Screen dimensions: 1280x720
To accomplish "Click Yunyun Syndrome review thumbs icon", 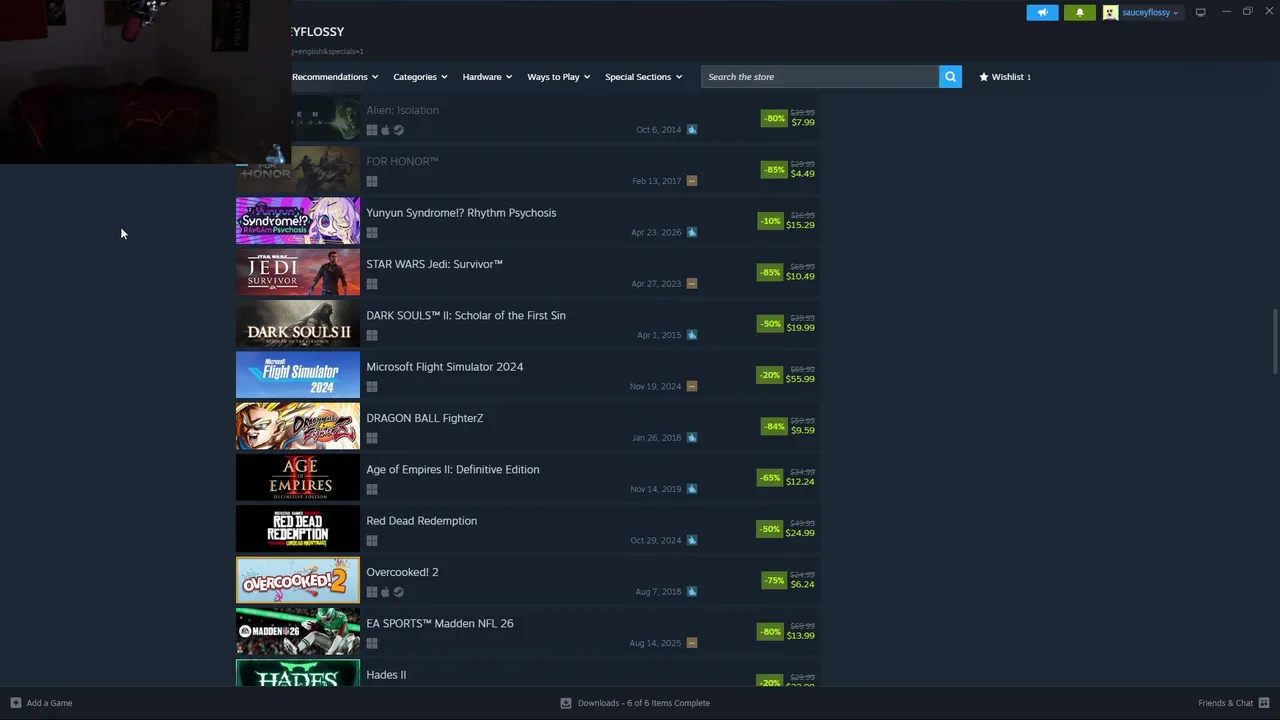I will (x=692, y=232).
